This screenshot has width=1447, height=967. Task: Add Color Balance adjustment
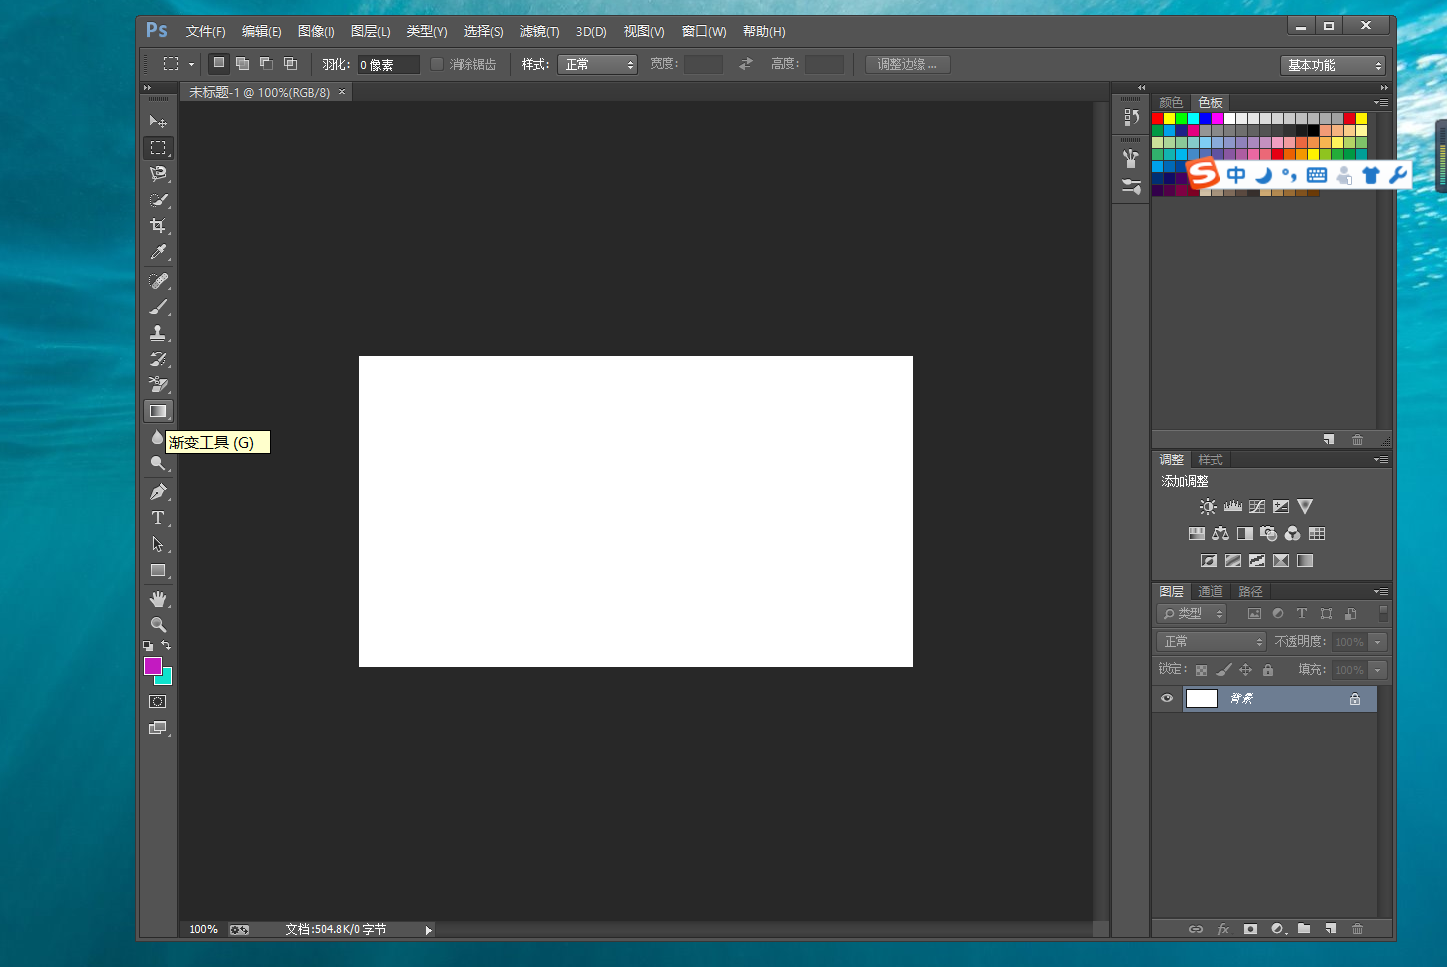pos(1220,534)
